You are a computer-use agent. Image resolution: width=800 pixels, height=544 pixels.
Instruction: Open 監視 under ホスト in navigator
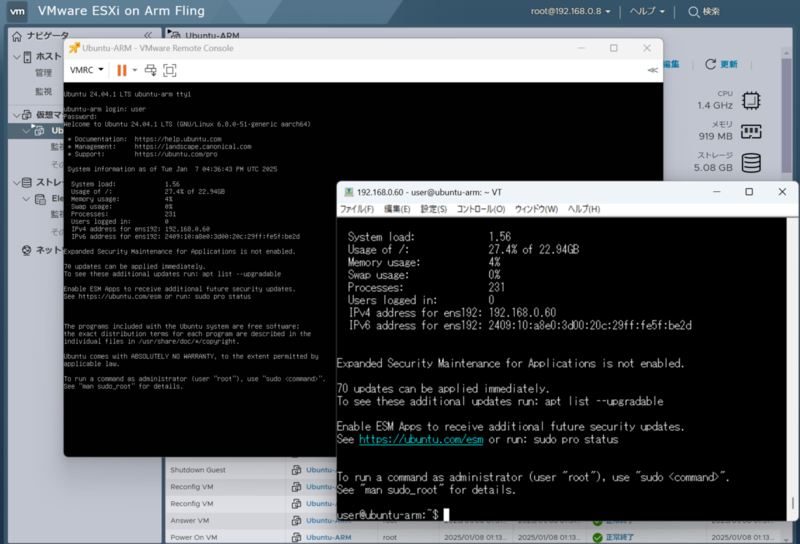click(43, 91)
